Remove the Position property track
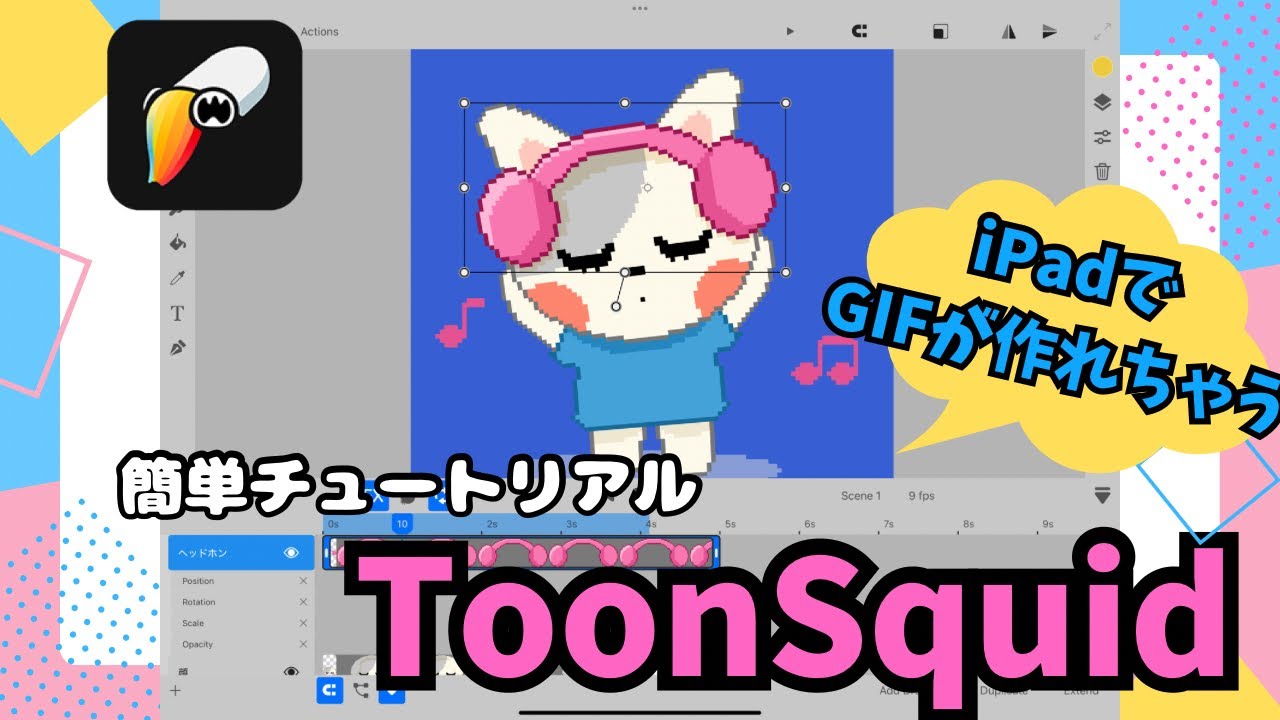This screenshot has width=1280, height=720. coord(303,581)
